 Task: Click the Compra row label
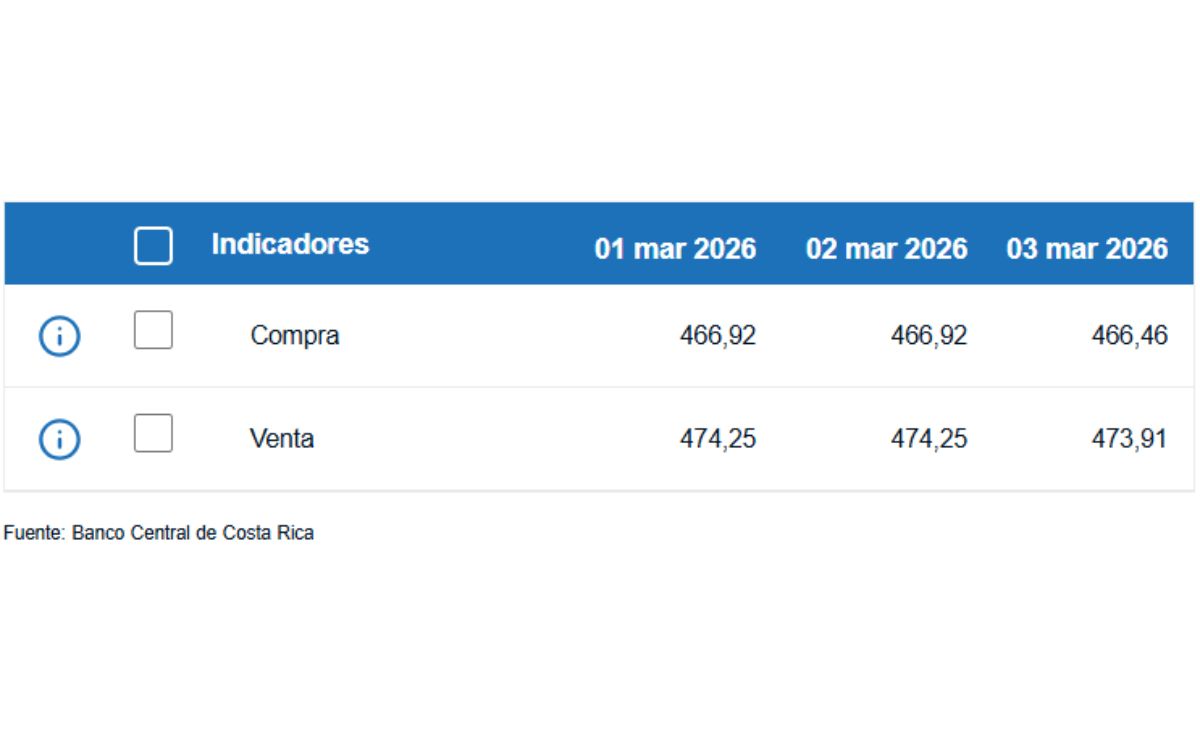point(293,336)
